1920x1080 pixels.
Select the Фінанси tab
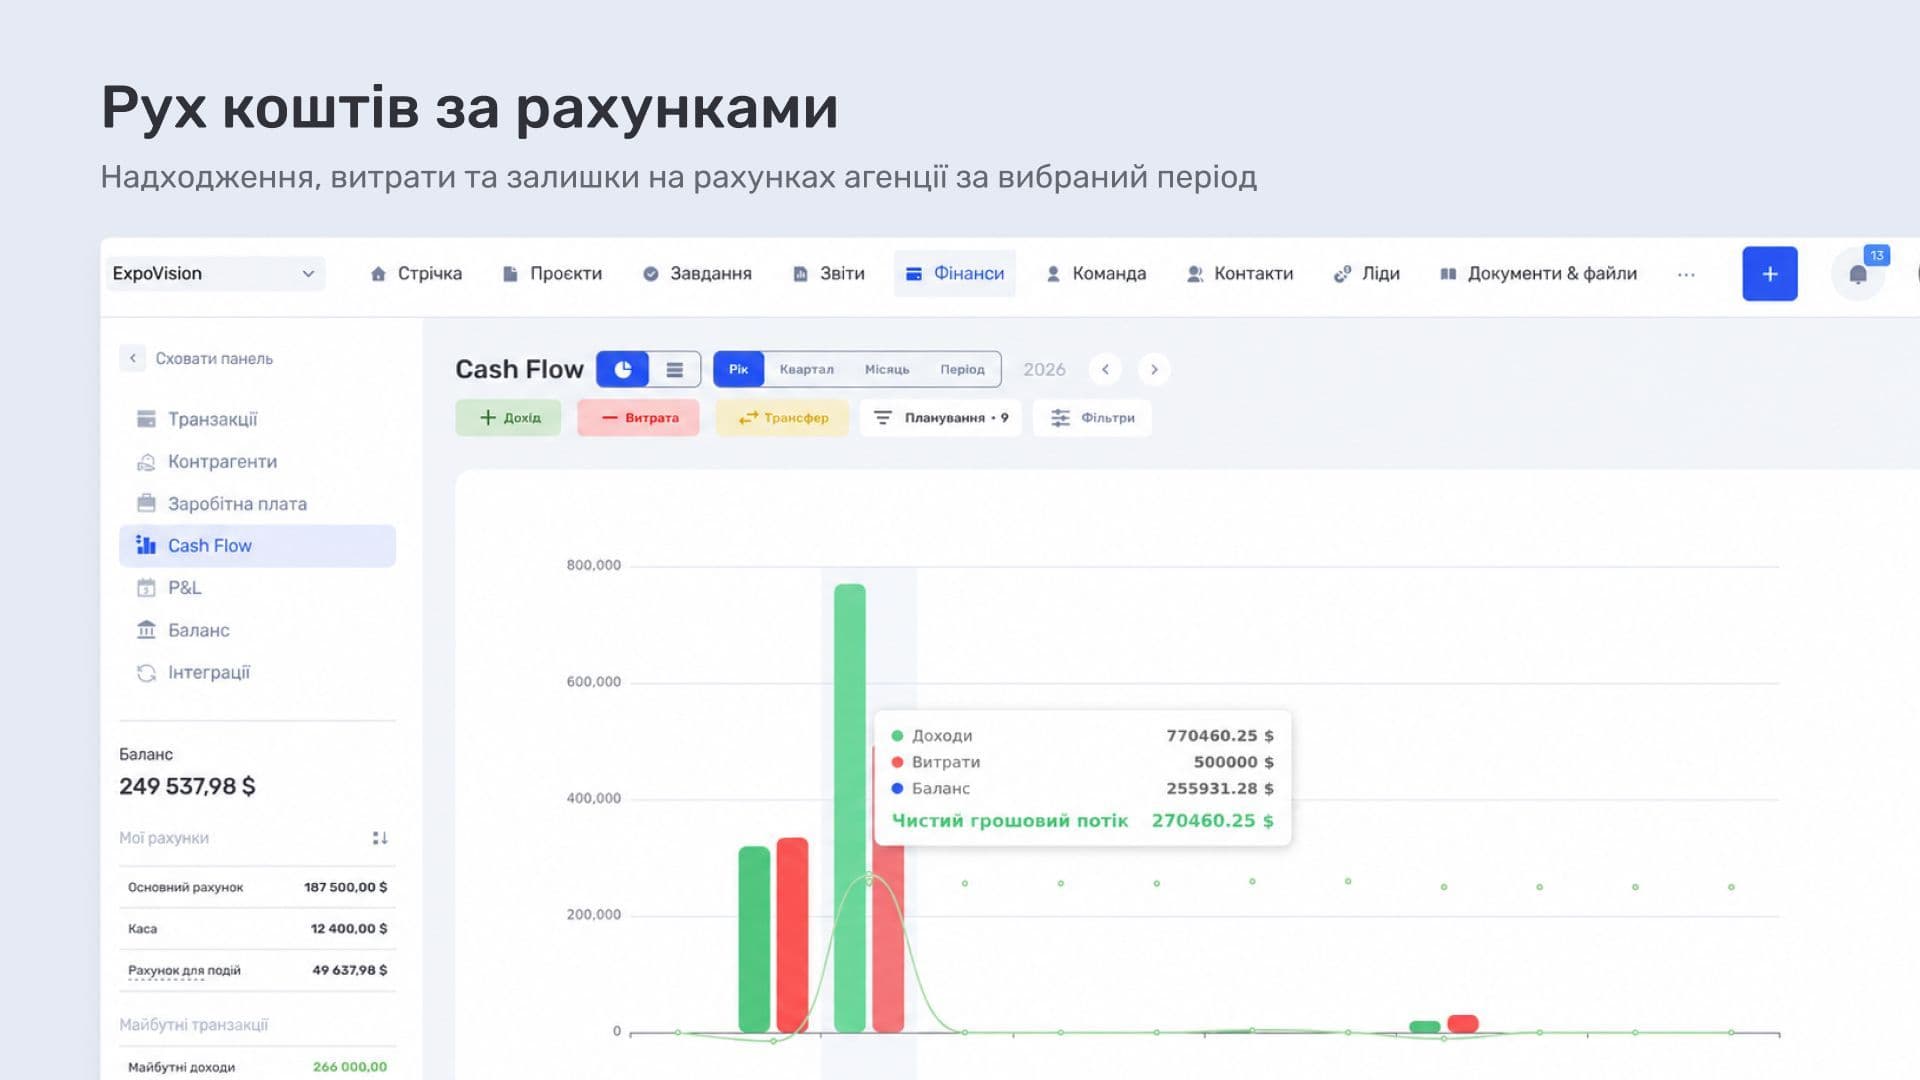click(x=955, y=273)
